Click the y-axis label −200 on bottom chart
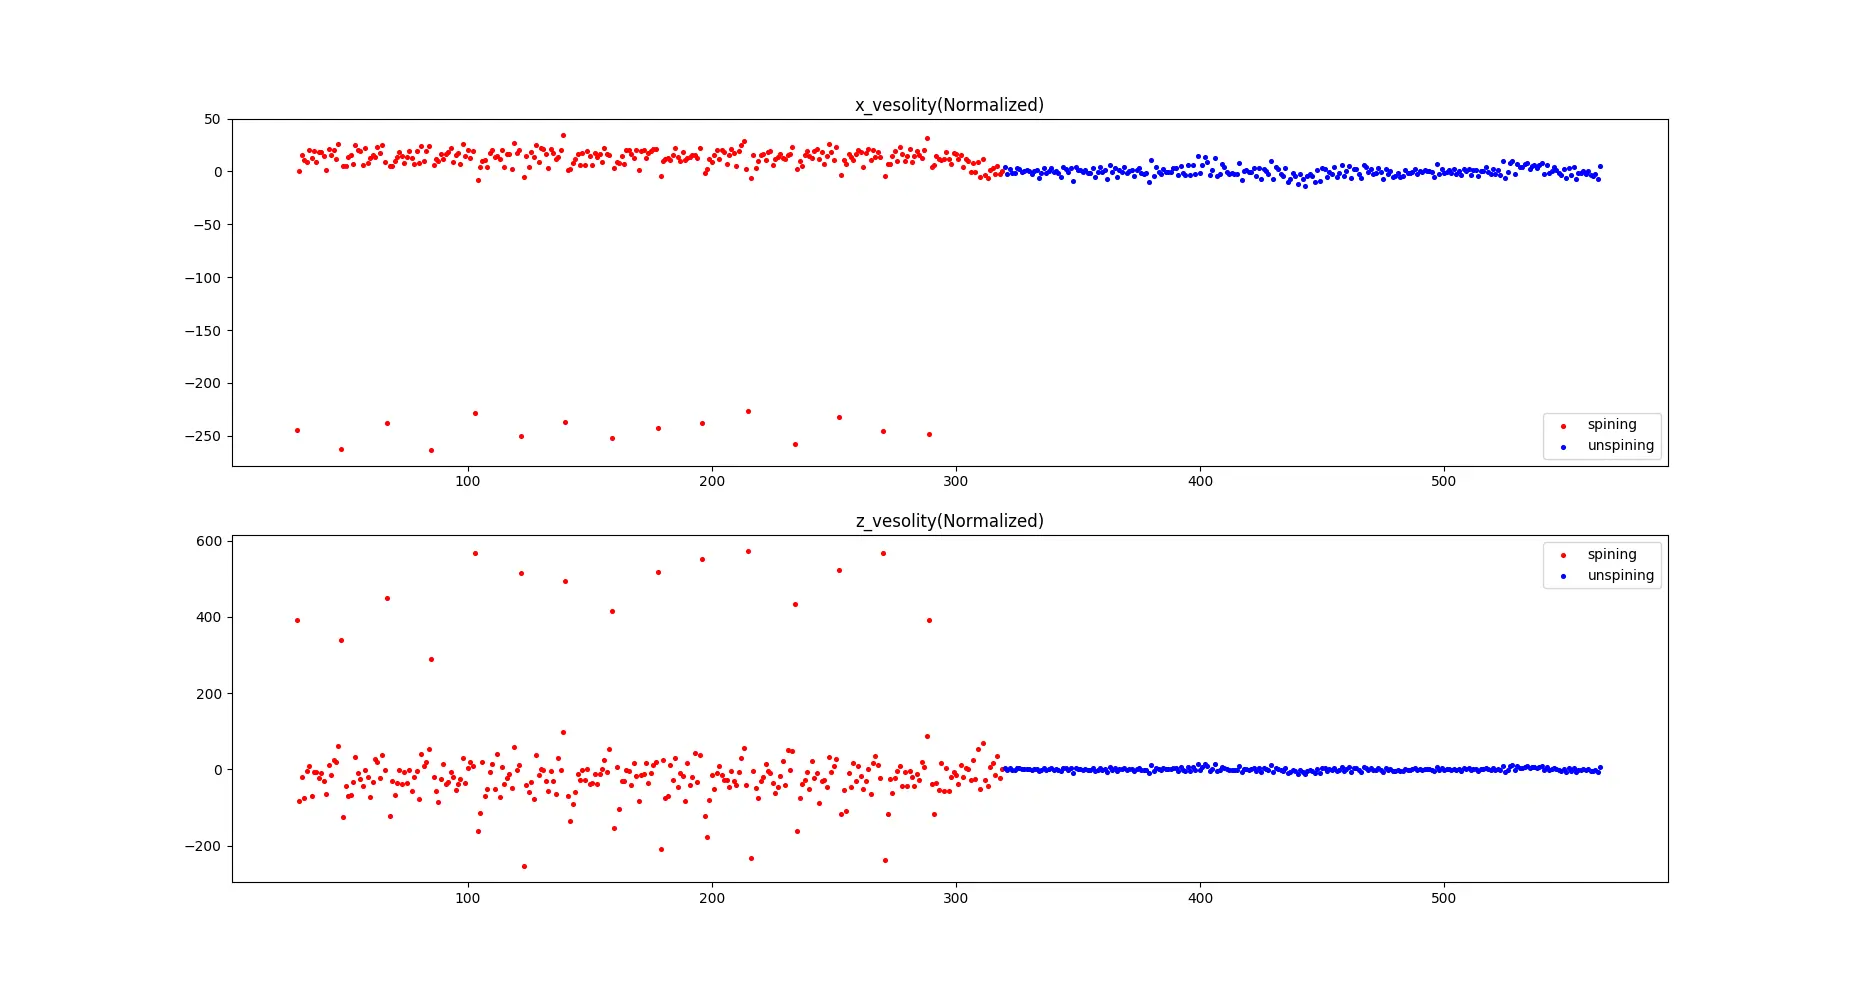1853x991 pixels. (x=203, y=846)
